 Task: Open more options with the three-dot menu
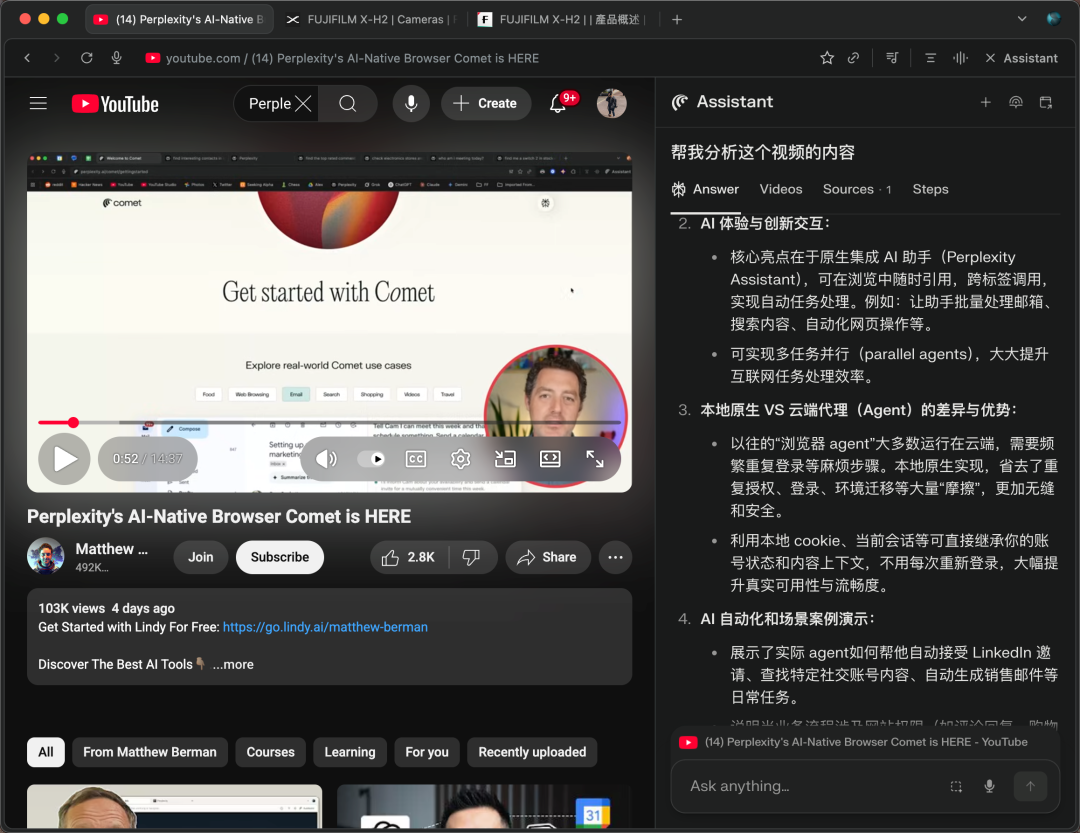[615, 558]
